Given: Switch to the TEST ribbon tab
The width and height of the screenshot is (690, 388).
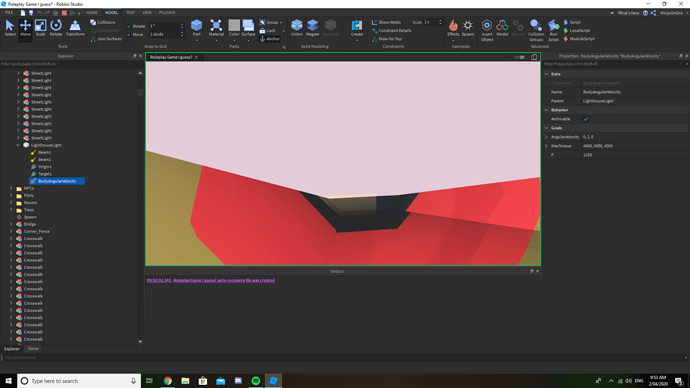Looking at the screenshot, I should coord(130,13).
